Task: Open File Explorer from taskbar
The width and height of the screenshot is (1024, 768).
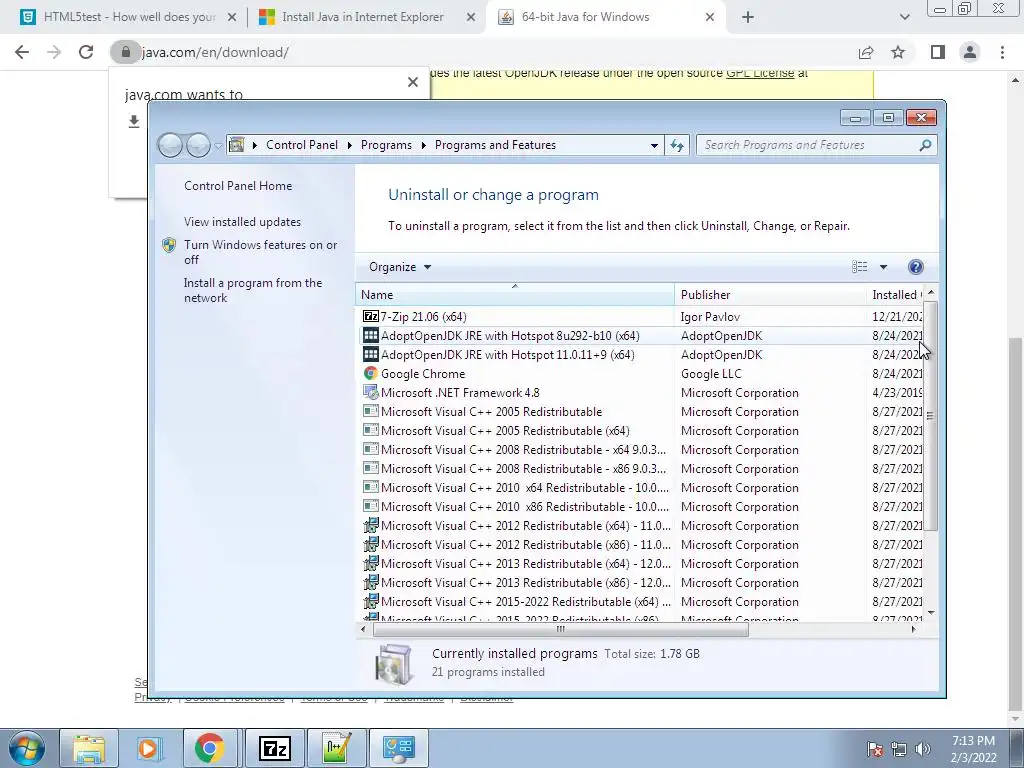Action: pyautogui.click(x=89, y=748)
